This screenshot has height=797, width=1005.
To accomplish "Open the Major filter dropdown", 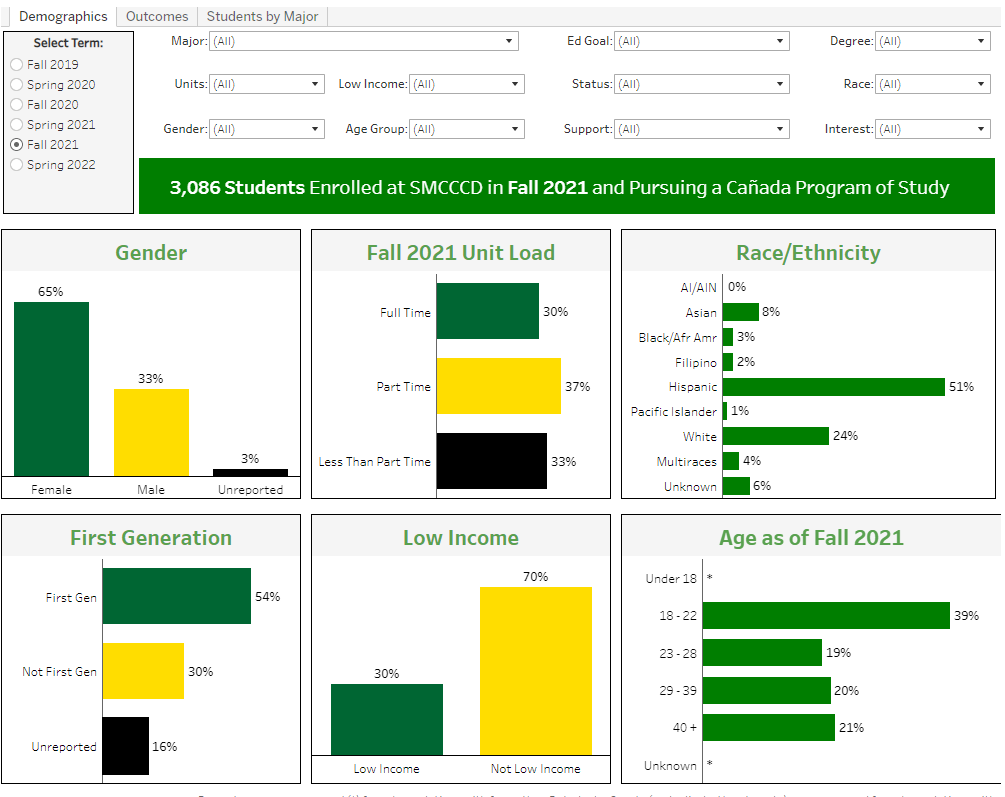I will coord(363,41).
